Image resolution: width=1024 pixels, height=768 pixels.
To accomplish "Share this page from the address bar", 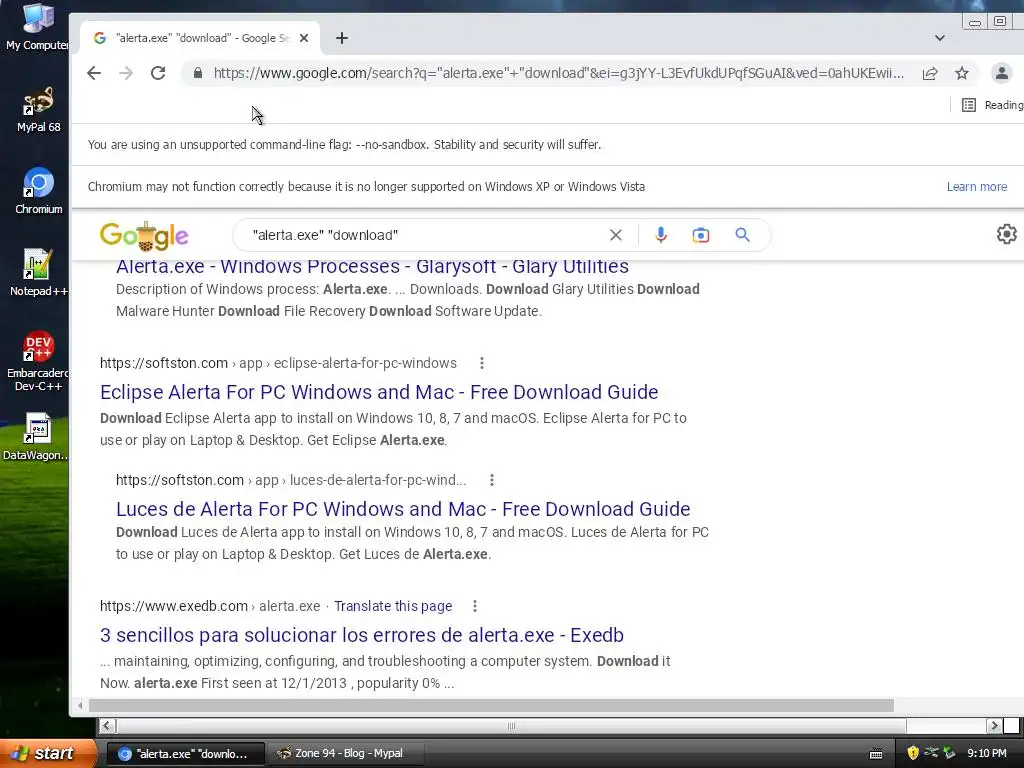I will tap(930, 73).
